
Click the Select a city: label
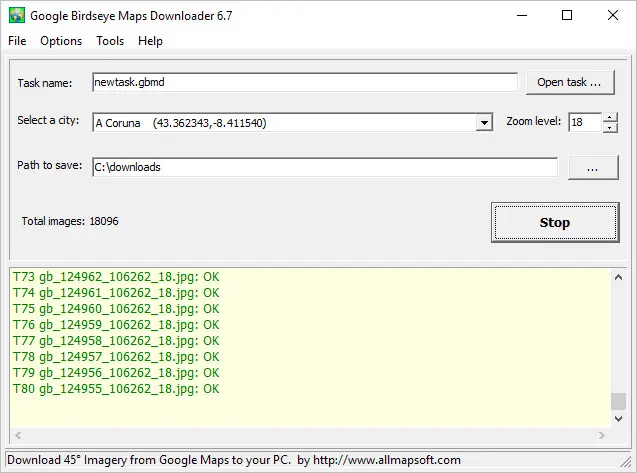pyautogui.click(x=48, y=121)
